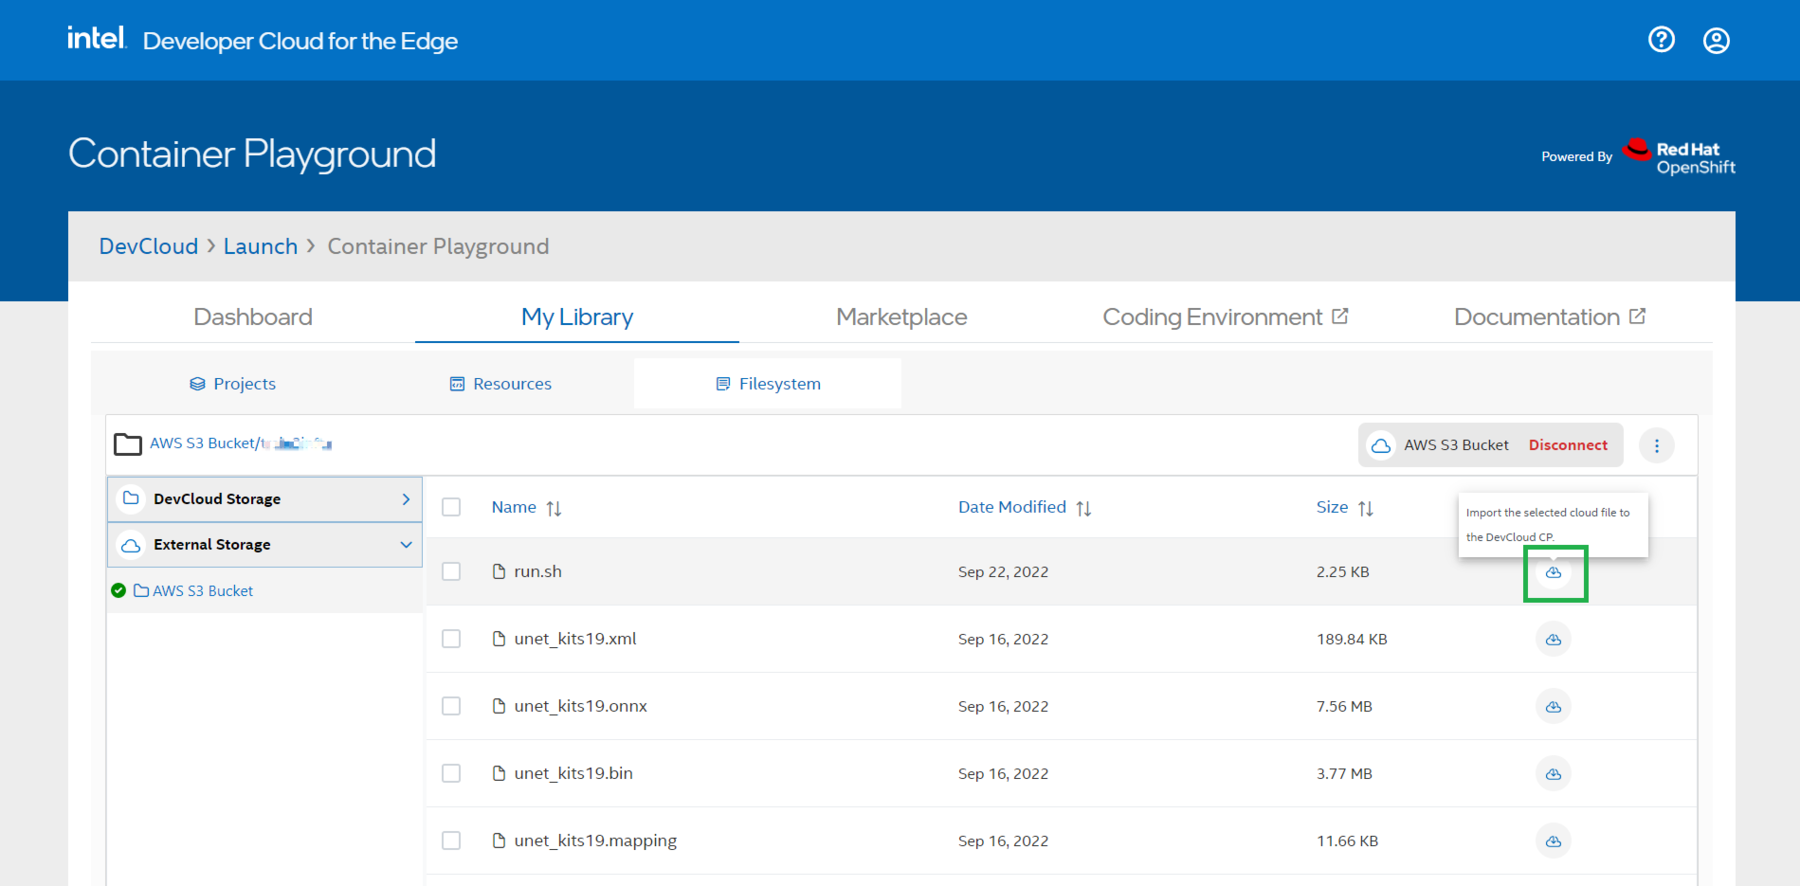The height and width of the screenshot is (886, 1800).
Task: Import run.sh using its cloud icon
Action: point(1553,573)
